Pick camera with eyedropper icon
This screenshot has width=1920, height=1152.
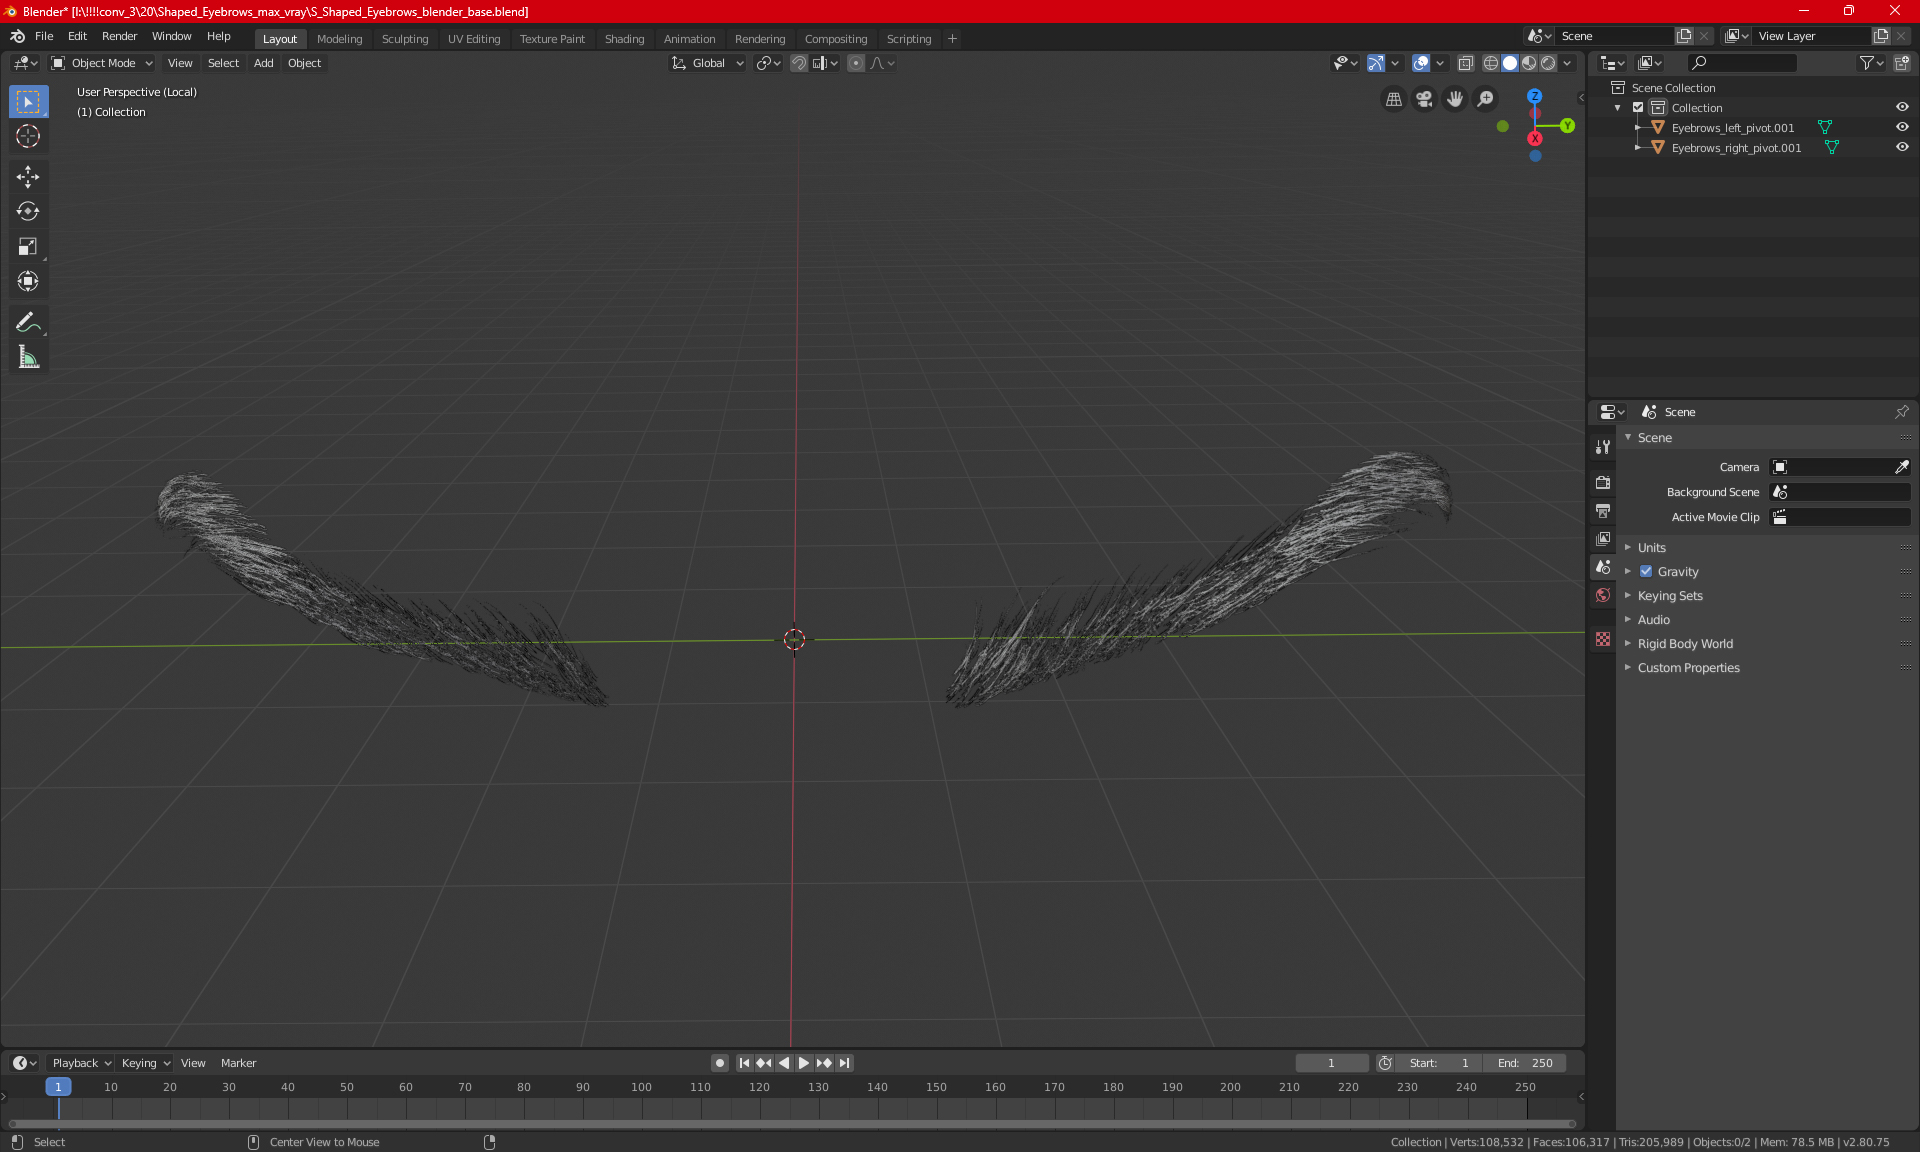(x=1901, y=467)
